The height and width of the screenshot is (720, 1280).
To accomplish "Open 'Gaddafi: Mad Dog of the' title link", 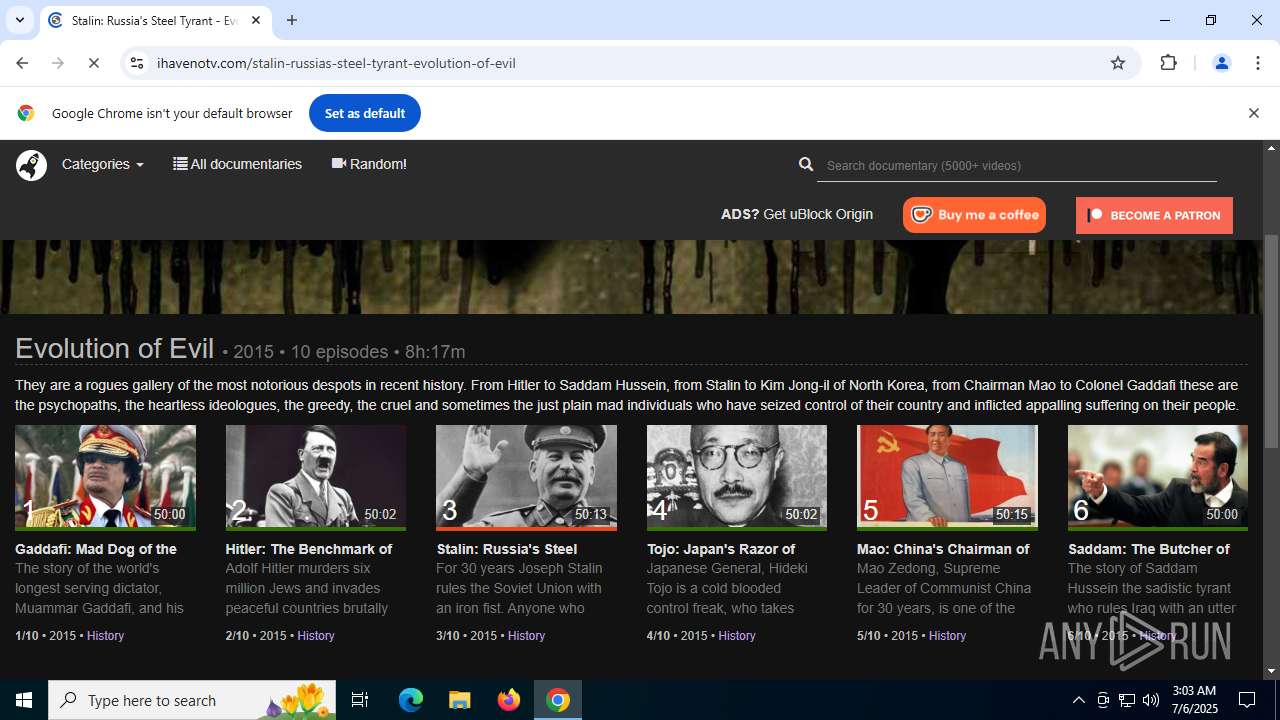I will click(96, 549).
